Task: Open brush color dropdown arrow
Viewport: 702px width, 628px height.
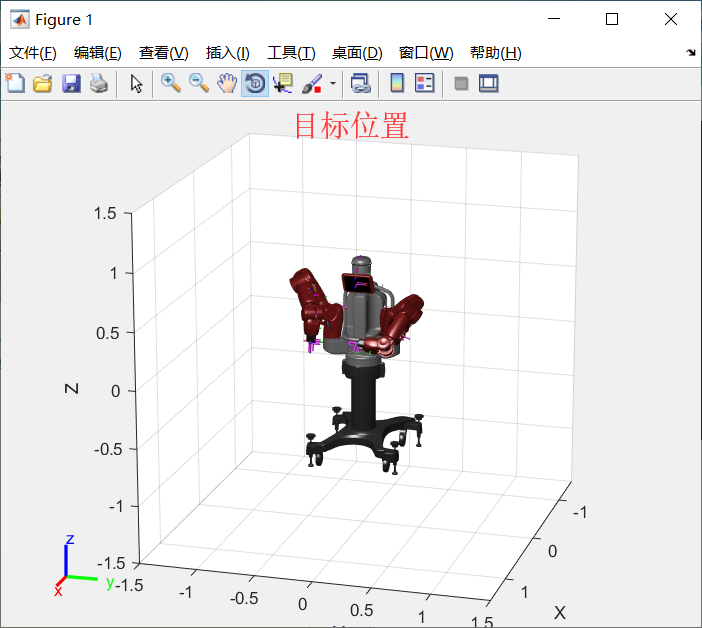Action: point(333,83)
